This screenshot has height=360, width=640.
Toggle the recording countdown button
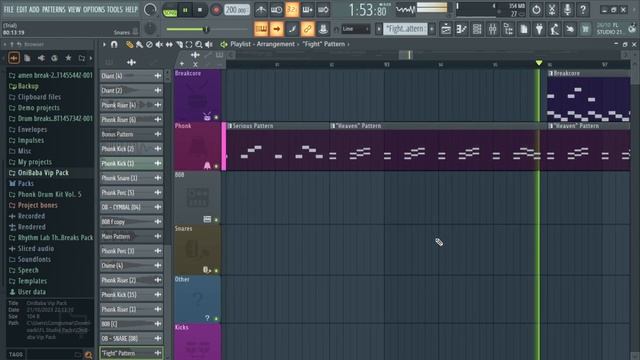point(292,9)
